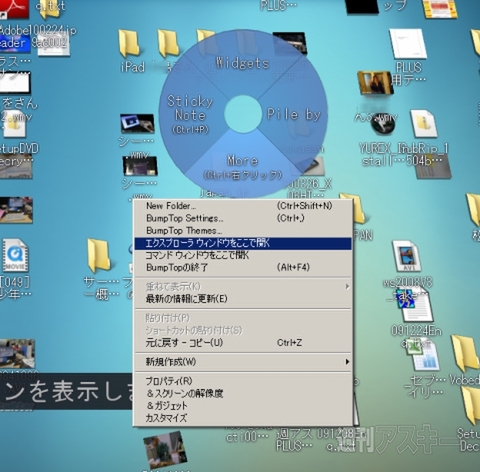The height and width of the screenshot is (472, 480).
Task: Choose 元に戻す - コピー(U) entry
Action: coord(243,343)
